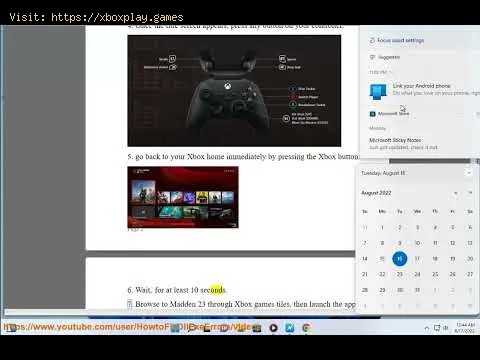Click the media player taskbar icon
This screenshot has width=480, height=360.
tap(273, 328)
